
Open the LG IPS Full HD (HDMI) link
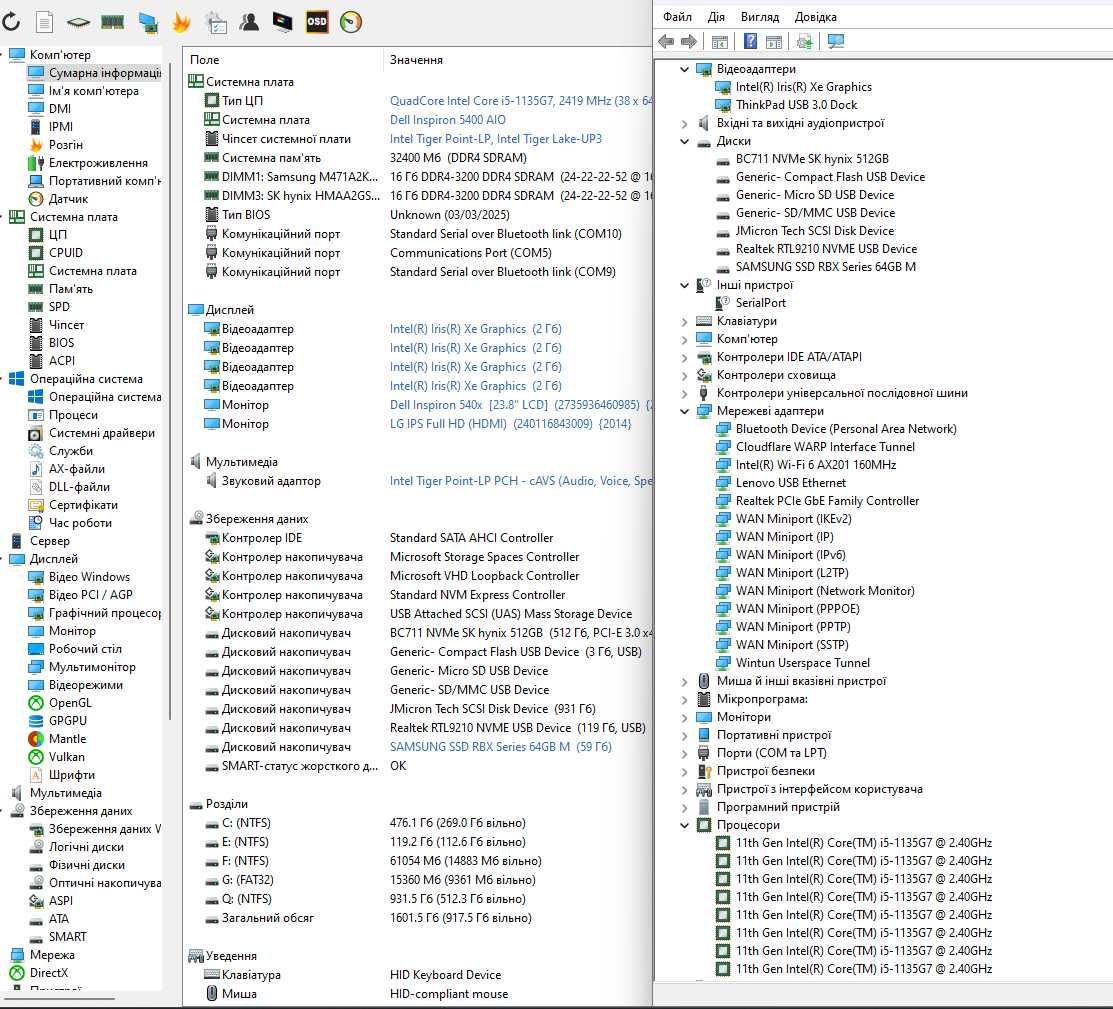(510, 424)
